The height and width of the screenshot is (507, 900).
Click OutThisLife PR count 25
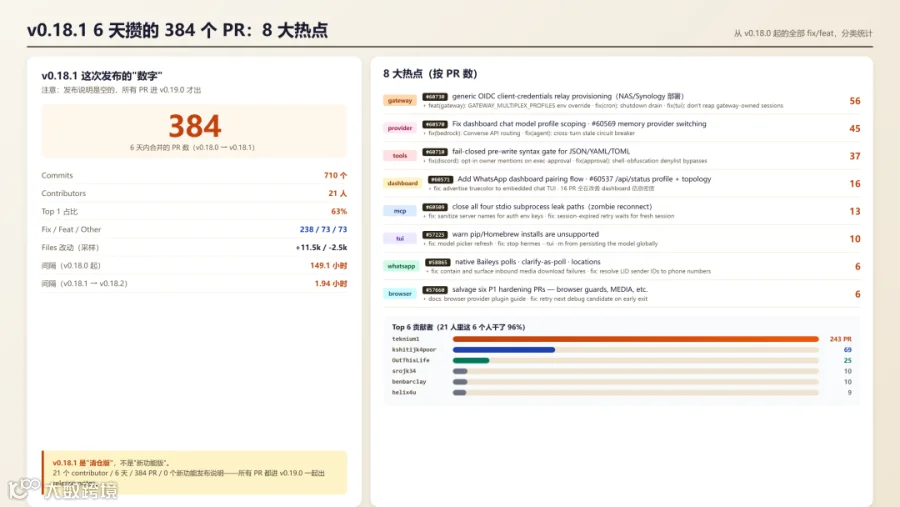point(847,361)
